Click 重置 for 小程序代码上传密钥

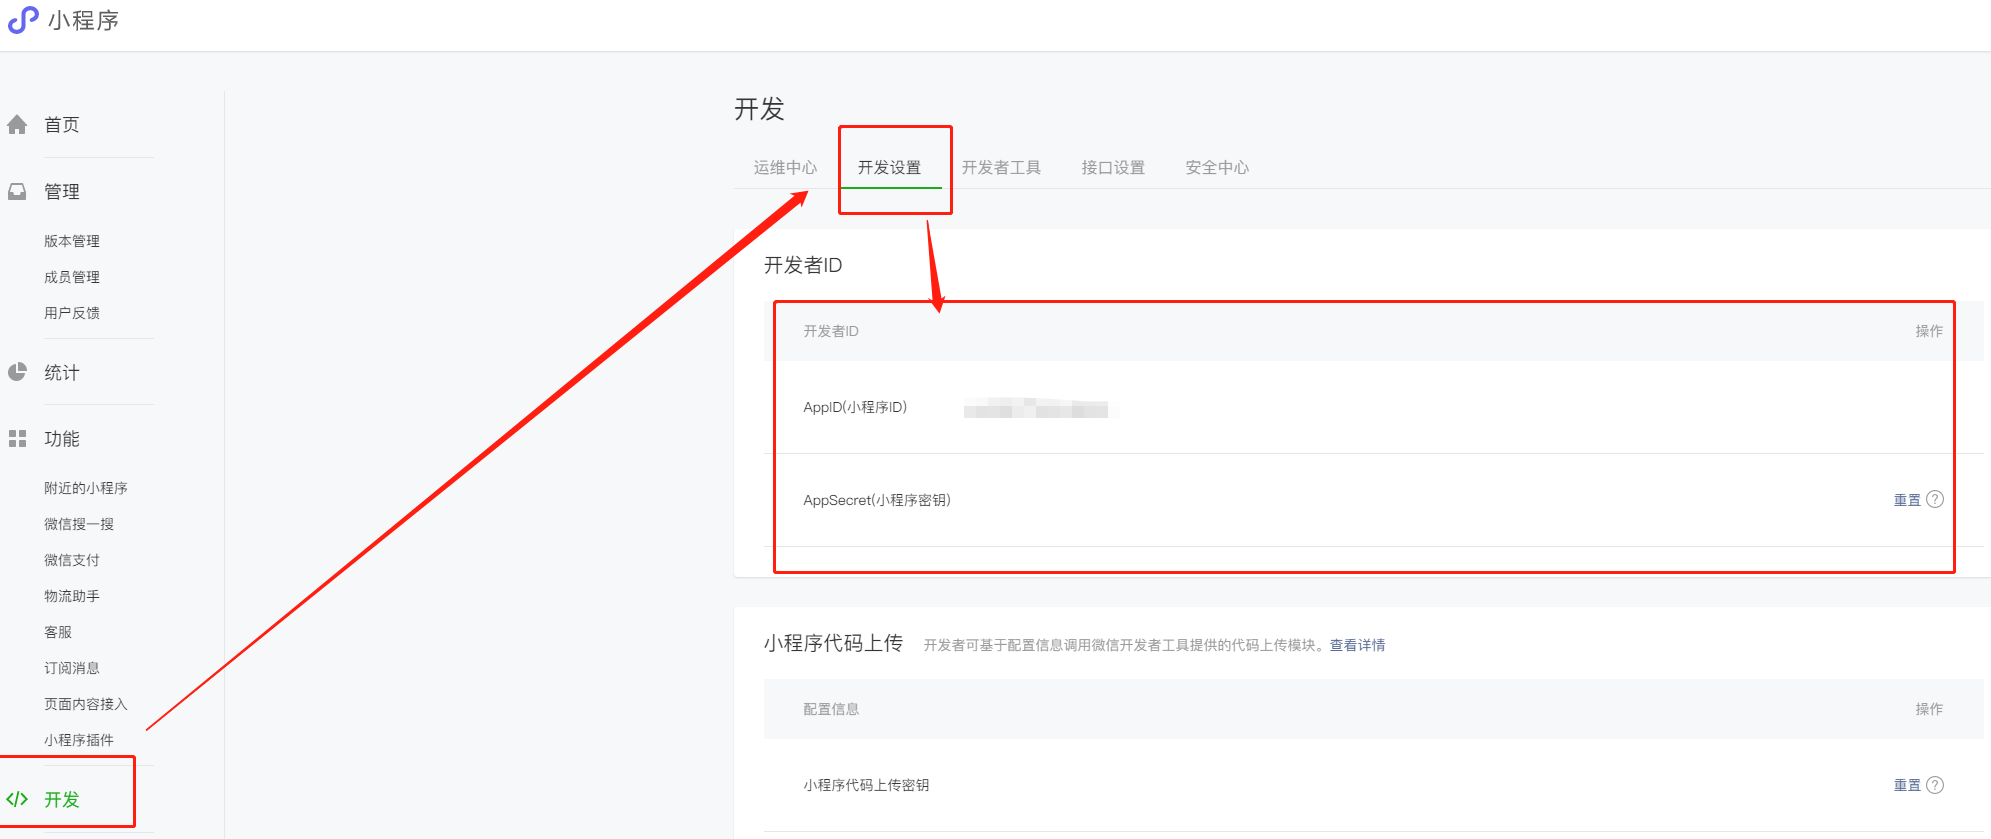(1906, 786)
